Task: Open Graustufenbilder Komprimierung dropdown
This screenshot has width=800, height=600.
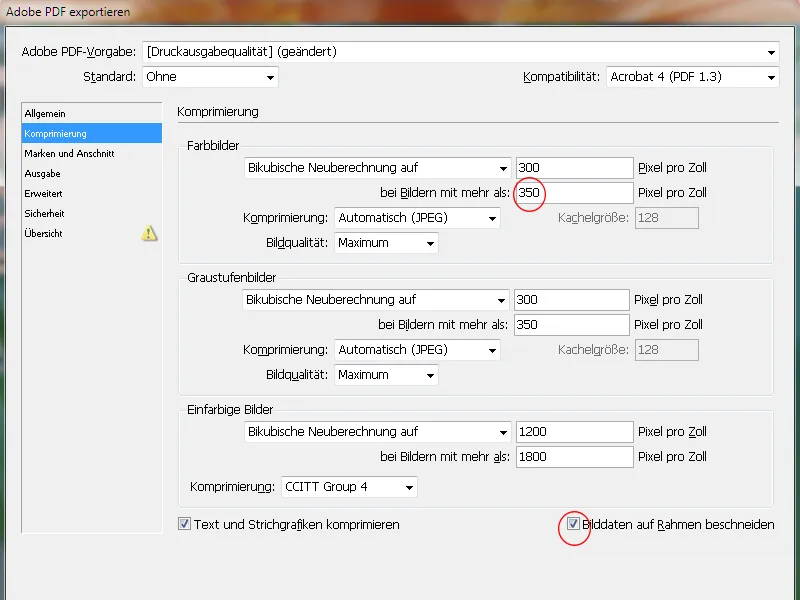Action: [x=417, y=350]
